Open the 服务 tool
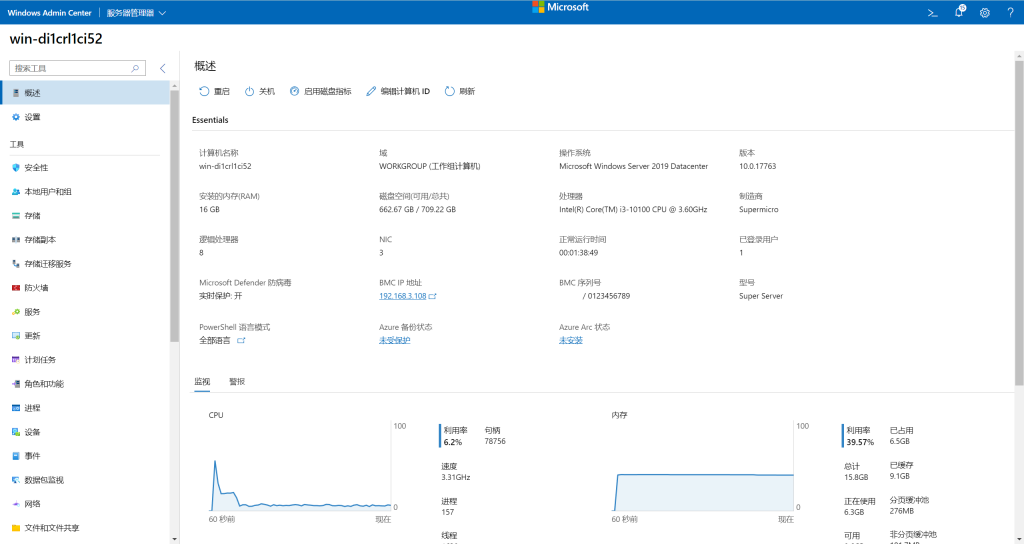Screen dimensions: 1024x544 pyautogui.click(x=85, y=312)
